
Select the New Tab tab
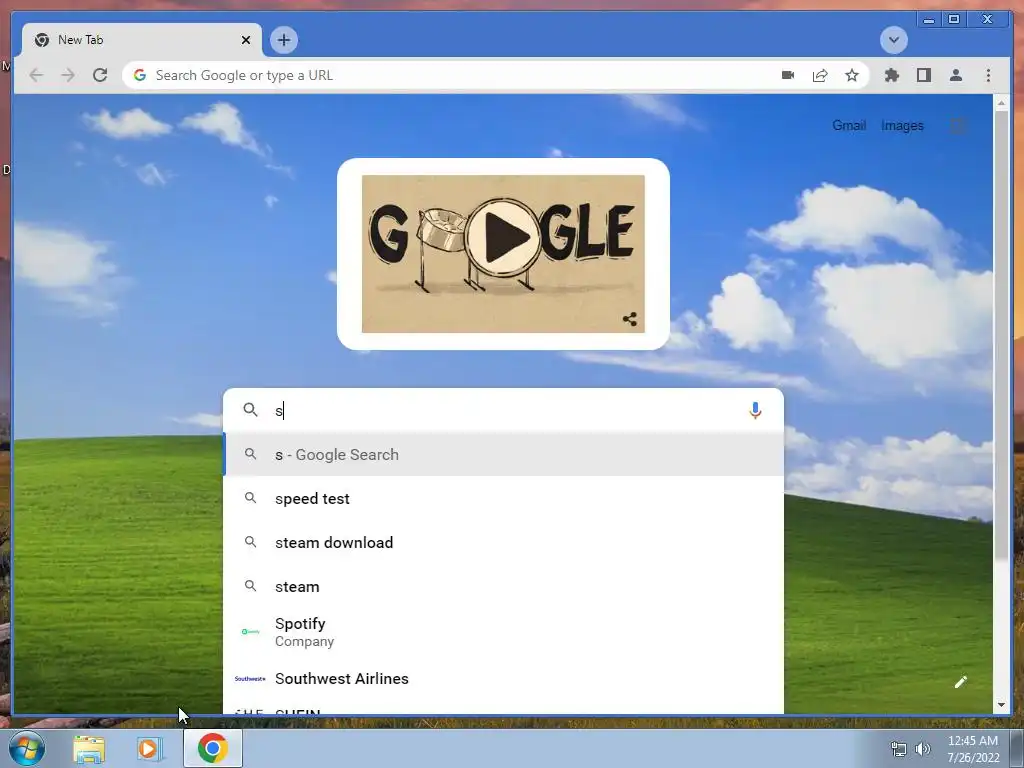tap(142, 40)
